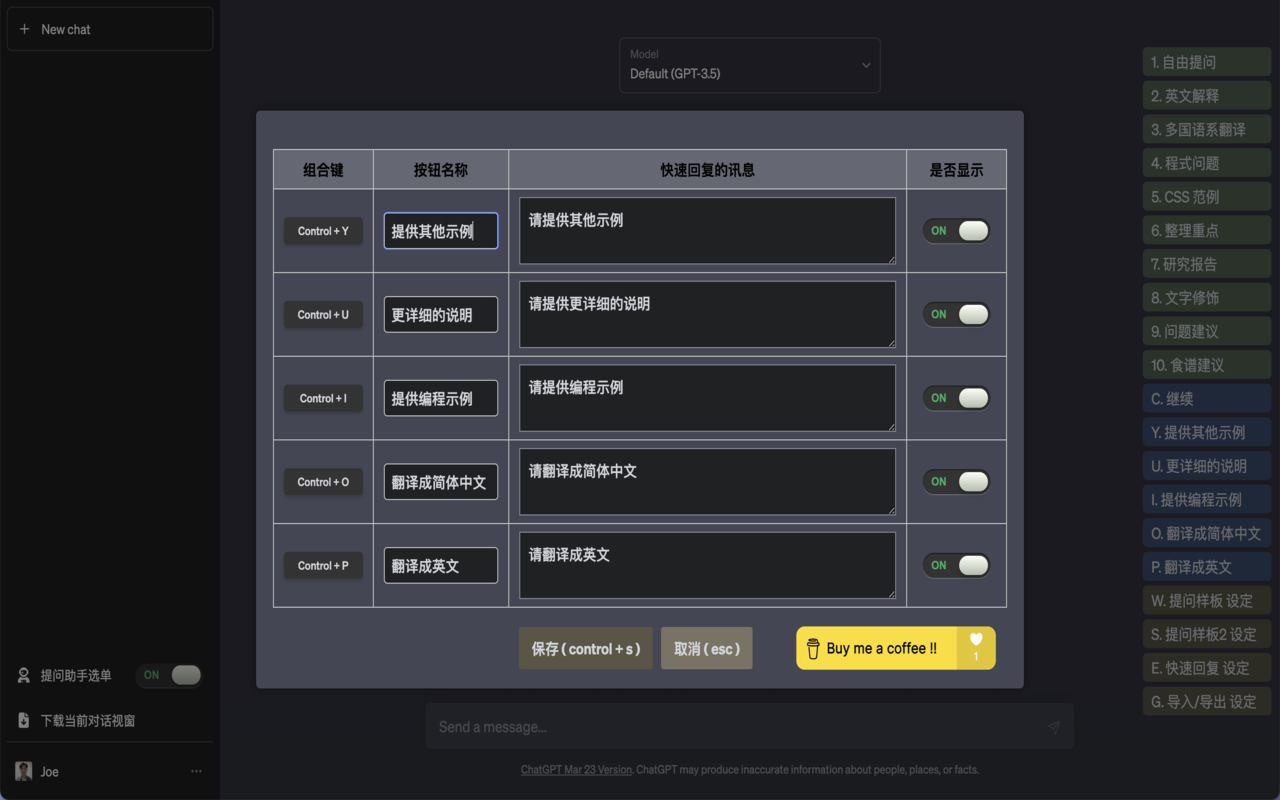The image size is (1280, 800).
Task: Click the 取消 ( esc ) button
Action: point(706,647)
